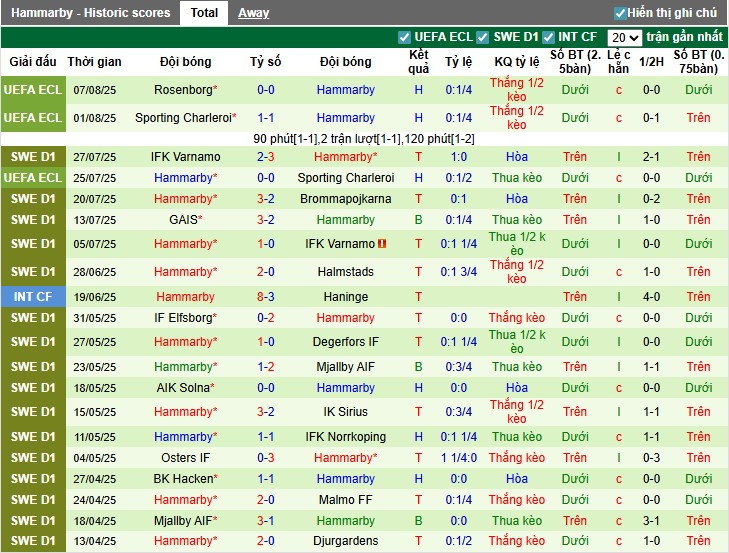Click the 1/2H column header
Screen dimensions: 729x553
point(651,62)
